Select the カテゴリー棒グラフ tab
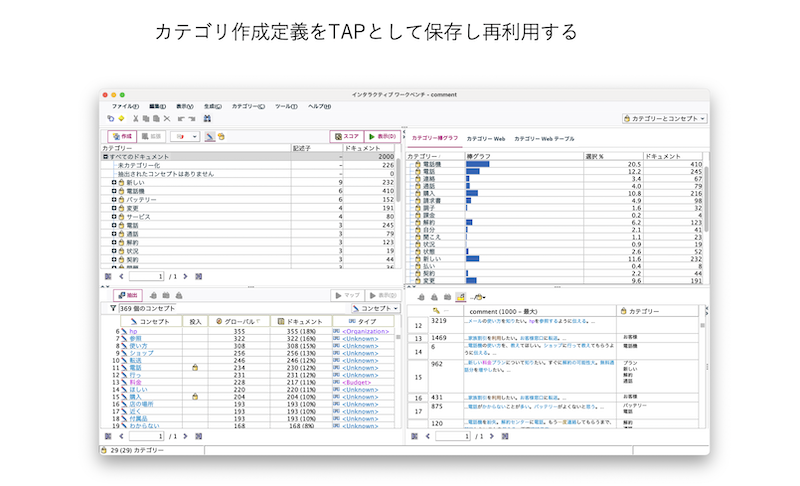 (x=435, y=138)
